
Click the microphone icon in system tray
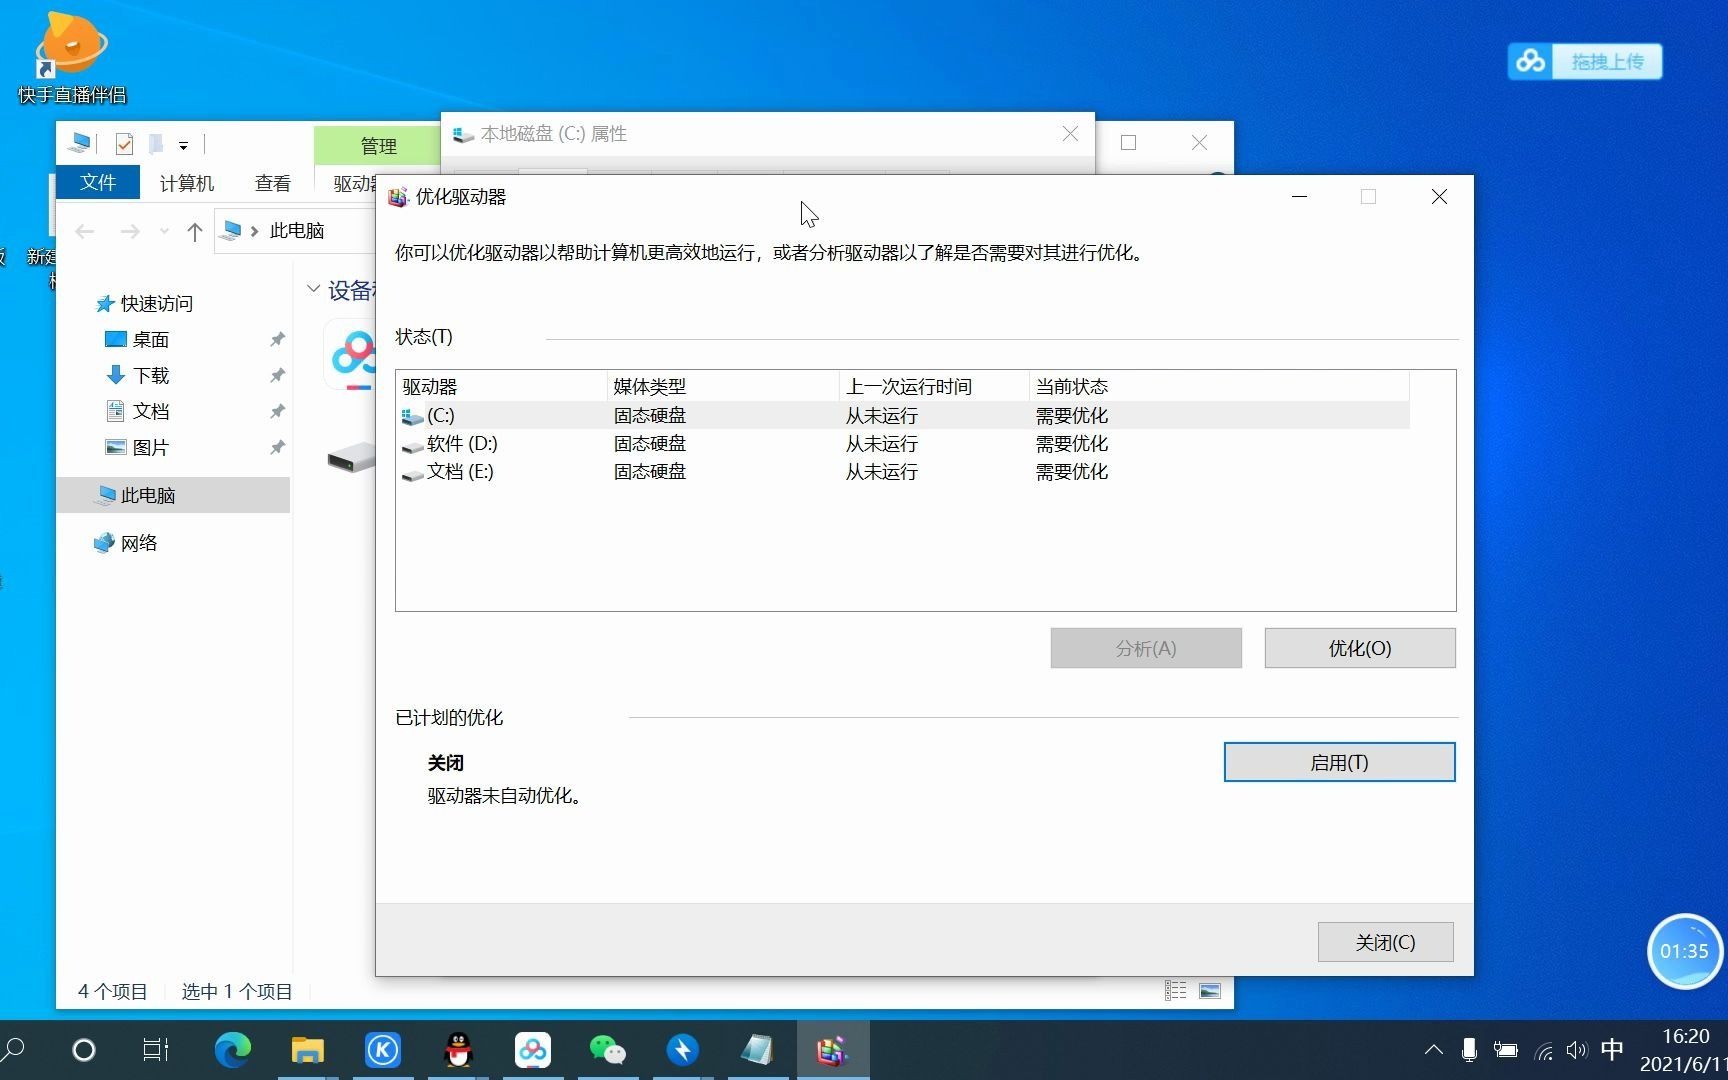(1468, 1049)
